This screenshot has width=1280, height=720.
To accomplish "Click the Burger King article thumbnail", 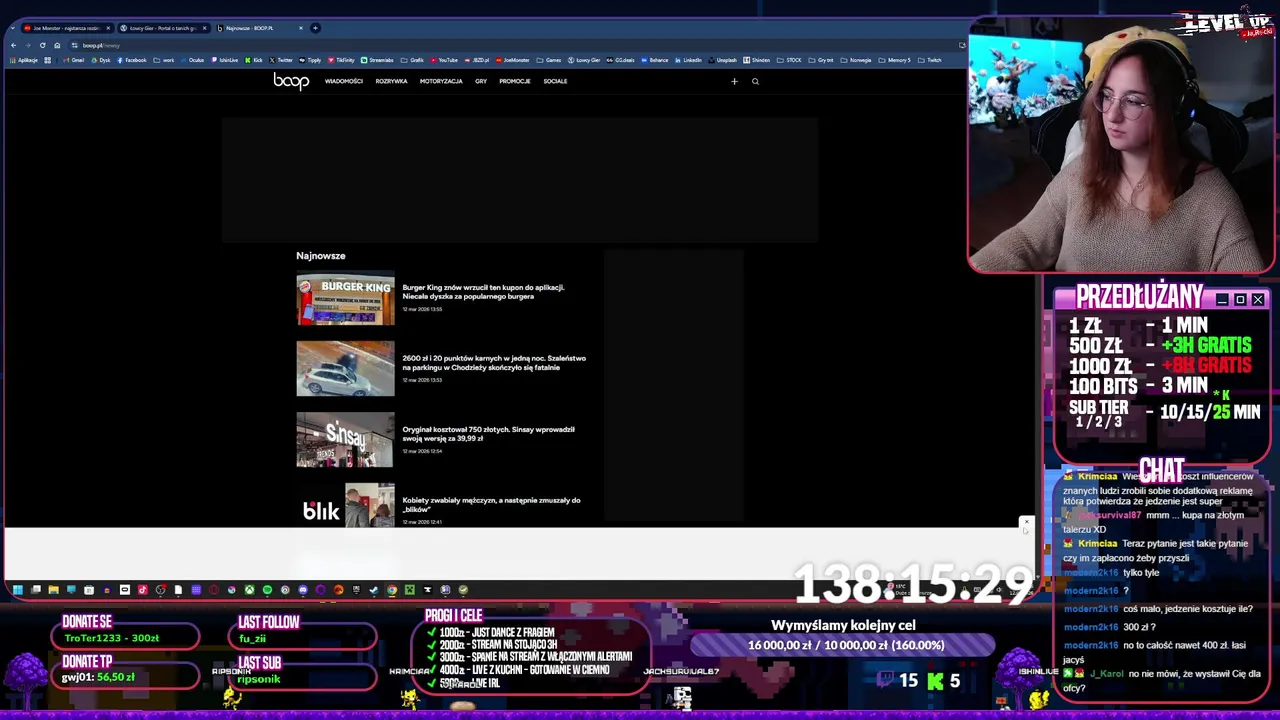I will tap(345, 298).
